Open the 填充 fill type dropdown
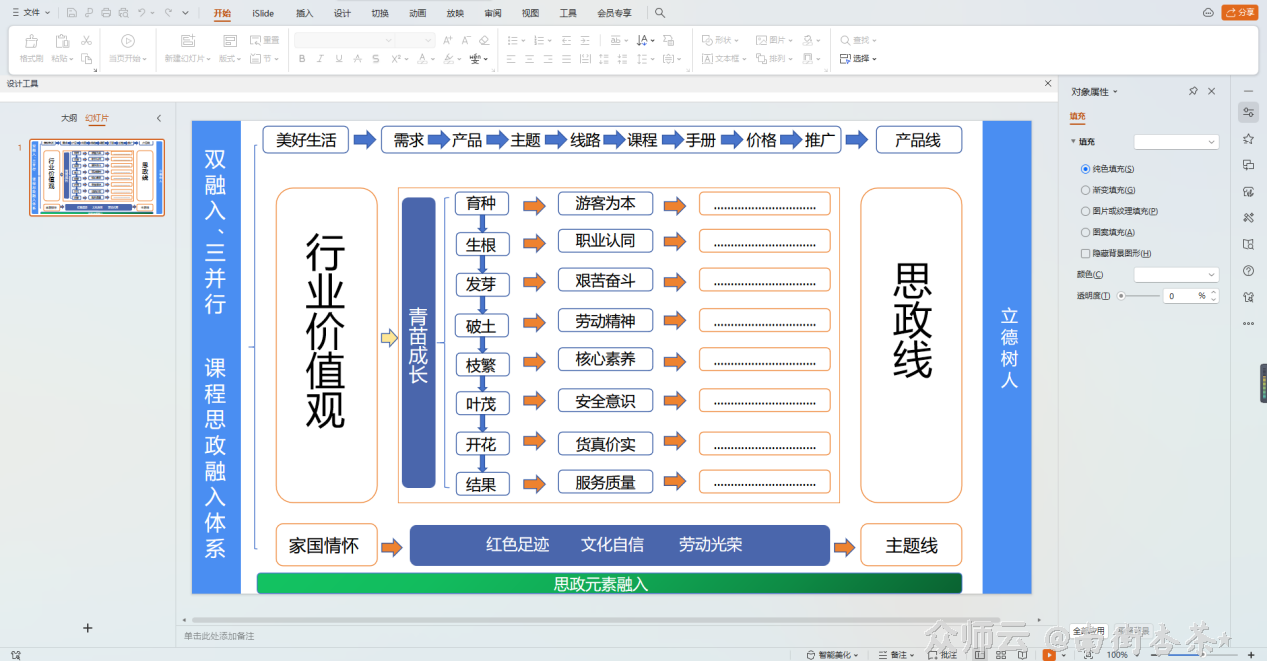 pos(1175,141)
